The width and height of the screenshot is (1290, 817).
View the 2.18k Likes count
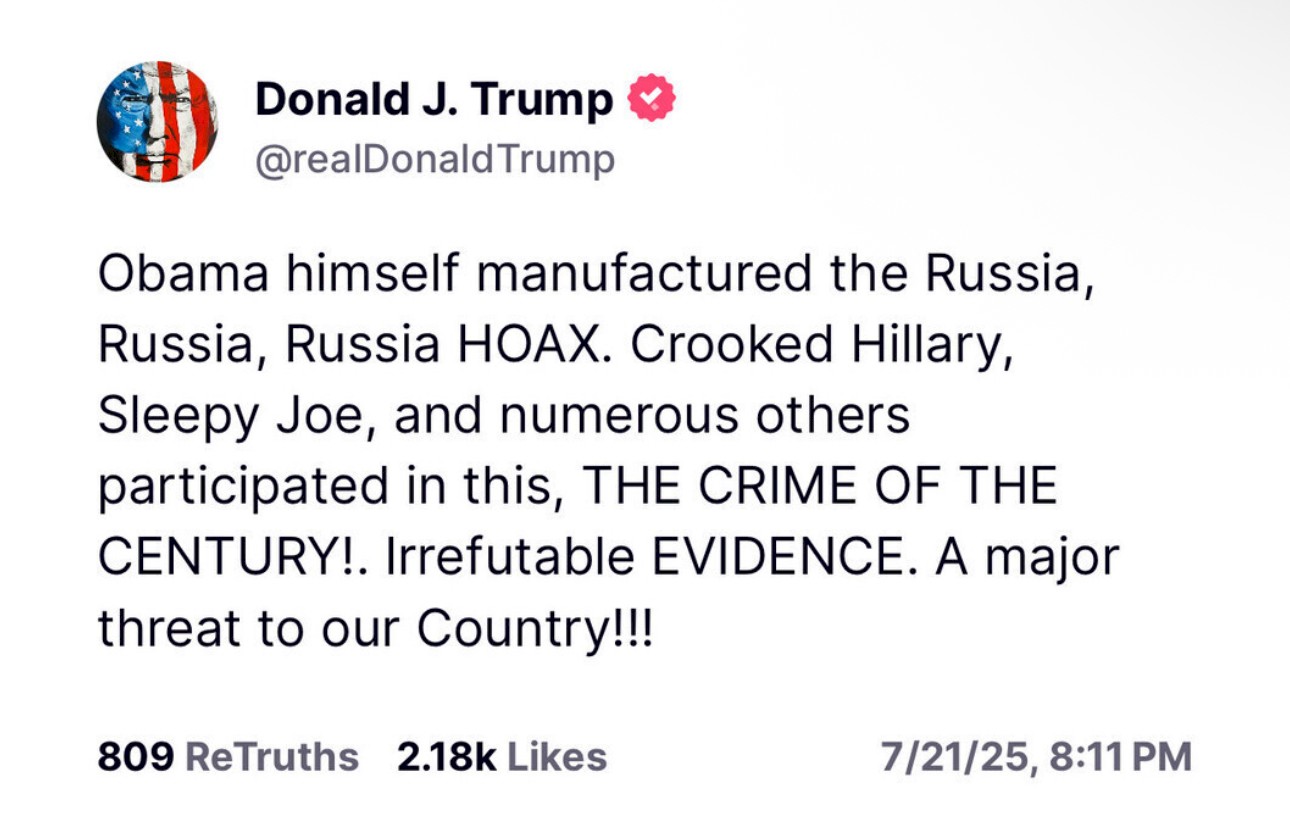(446, 757)
